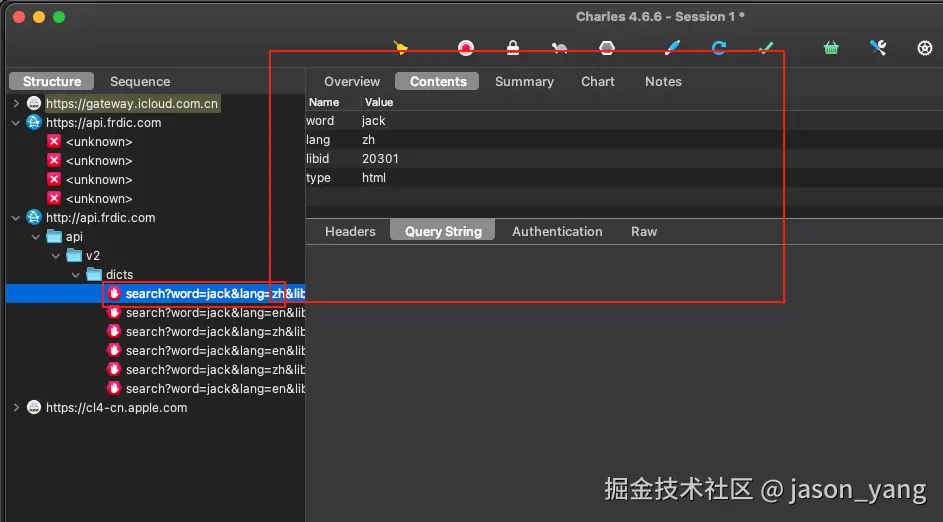The image size is (943, 522).
Task: Switch to Sequence view
Action: click(140, 81)
